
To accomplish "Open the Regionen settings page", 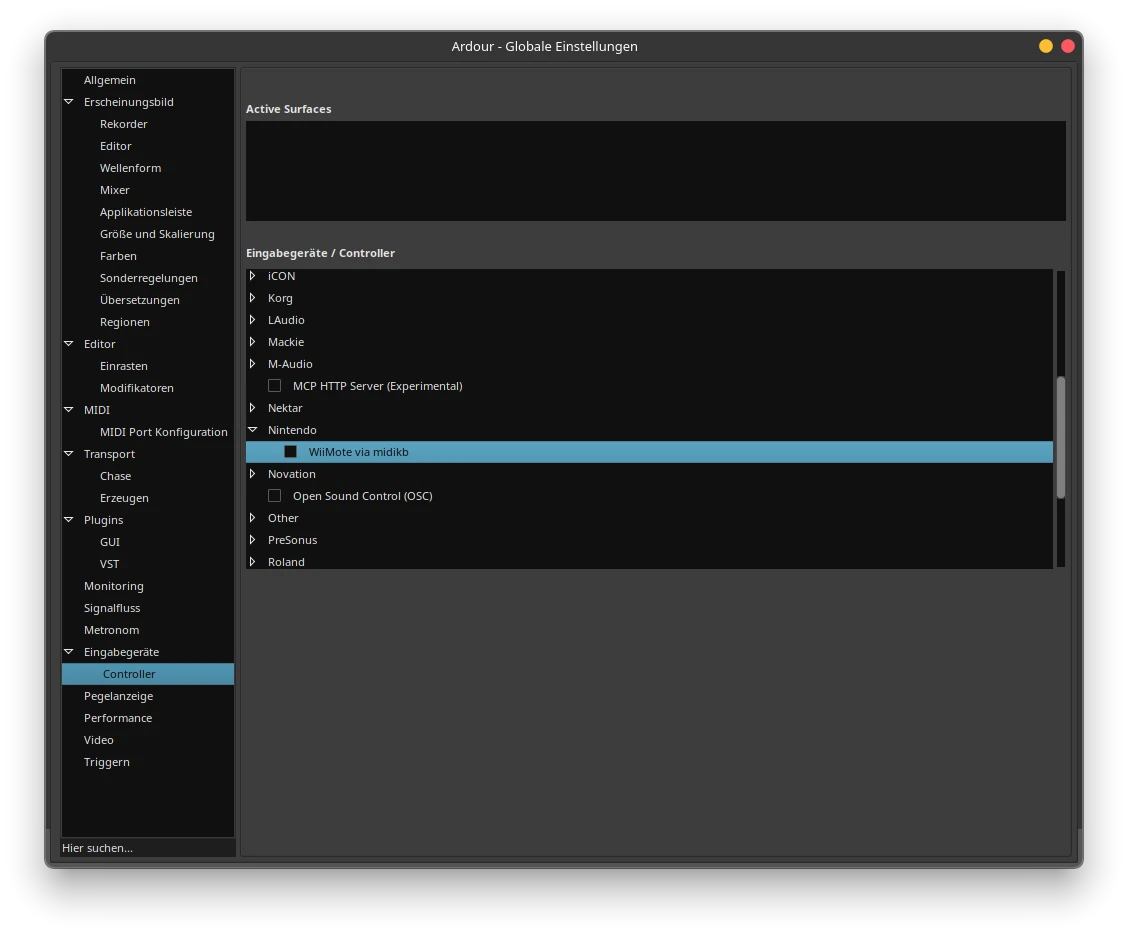I will tap(124, 322).
